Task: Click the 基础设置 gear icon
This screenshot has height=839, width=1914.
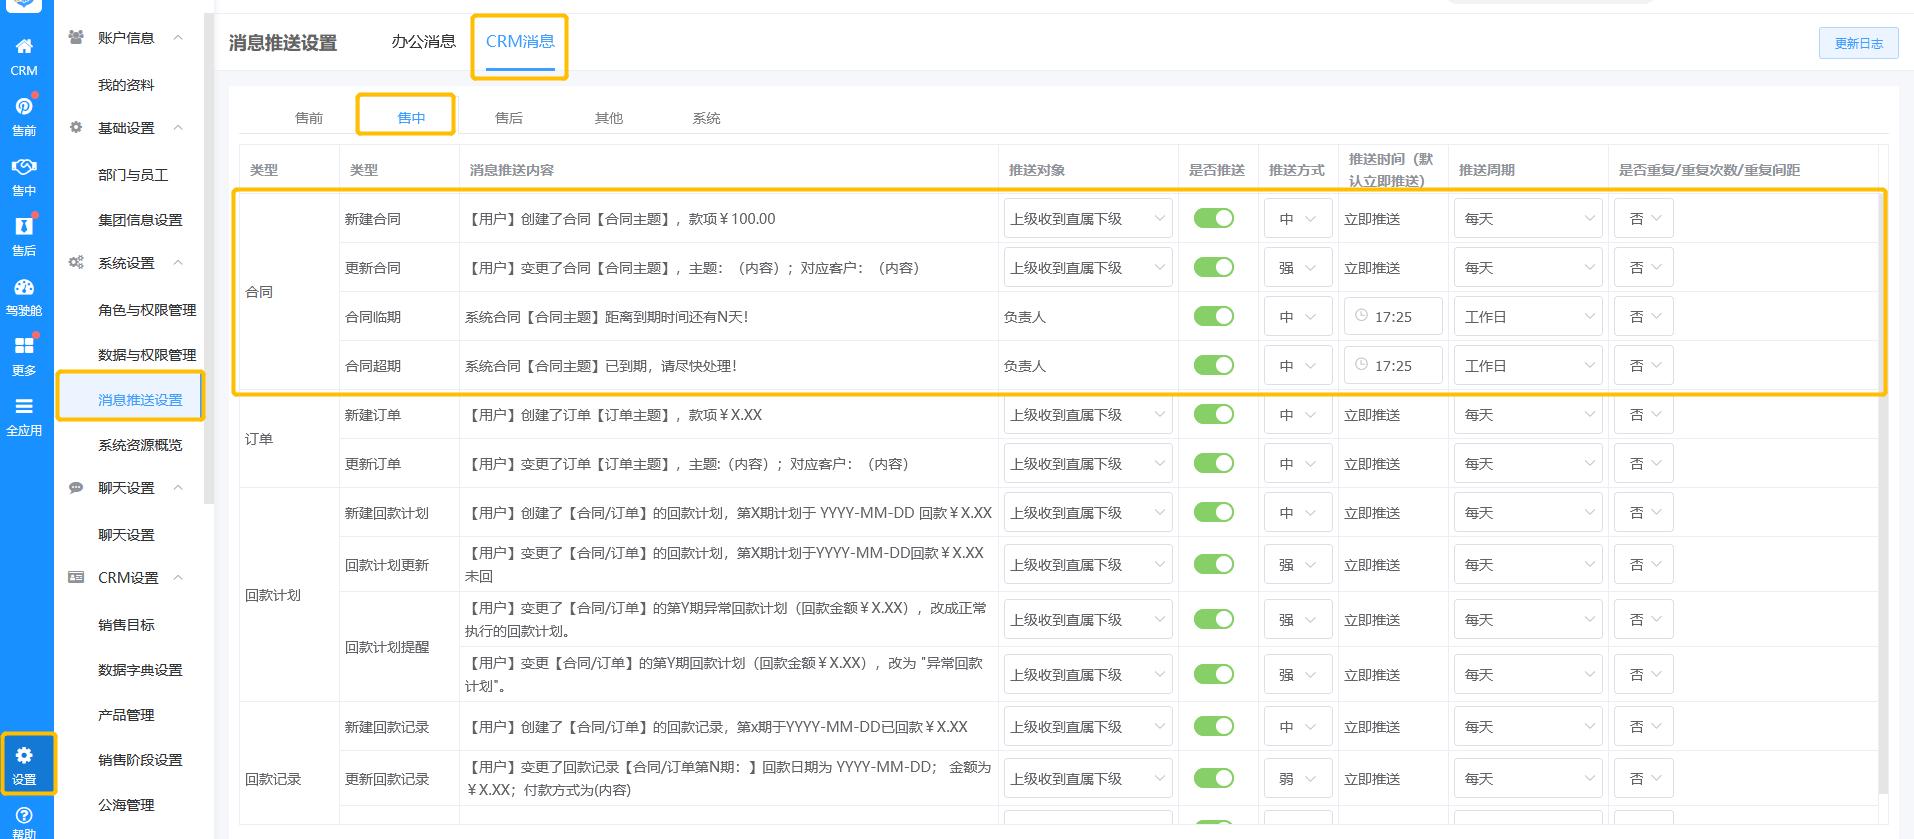Action: (76, 127)
